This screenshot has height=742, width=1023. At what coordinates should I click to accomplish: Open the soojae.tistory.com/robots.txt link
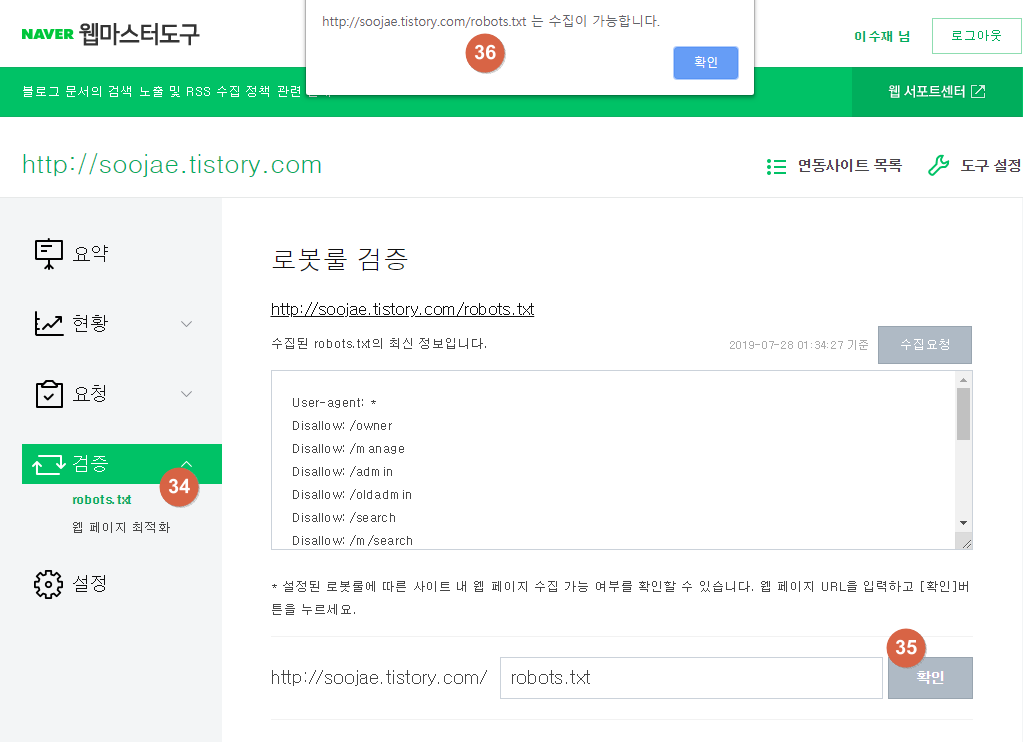pyautogui.click(x=403, y=309)
